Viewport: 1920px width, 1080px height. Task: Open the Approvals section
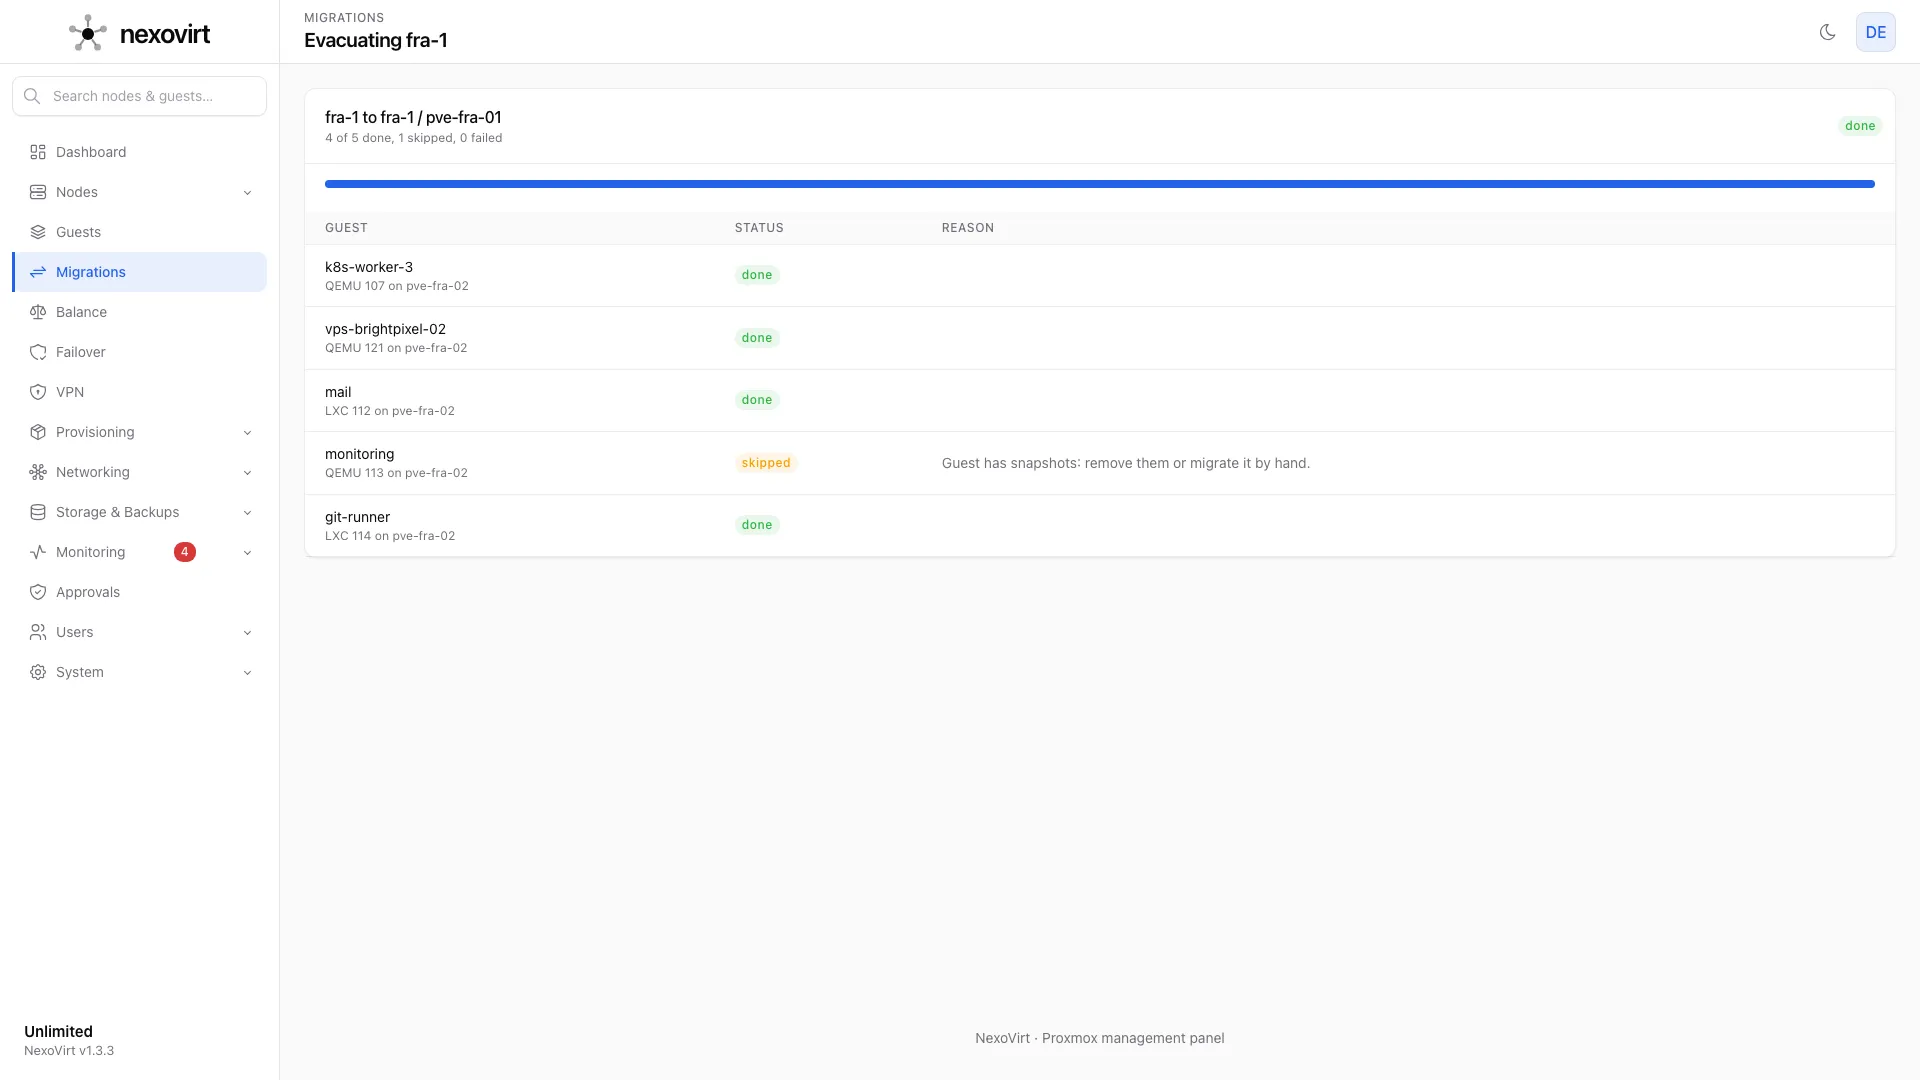(x=139, y=592)
